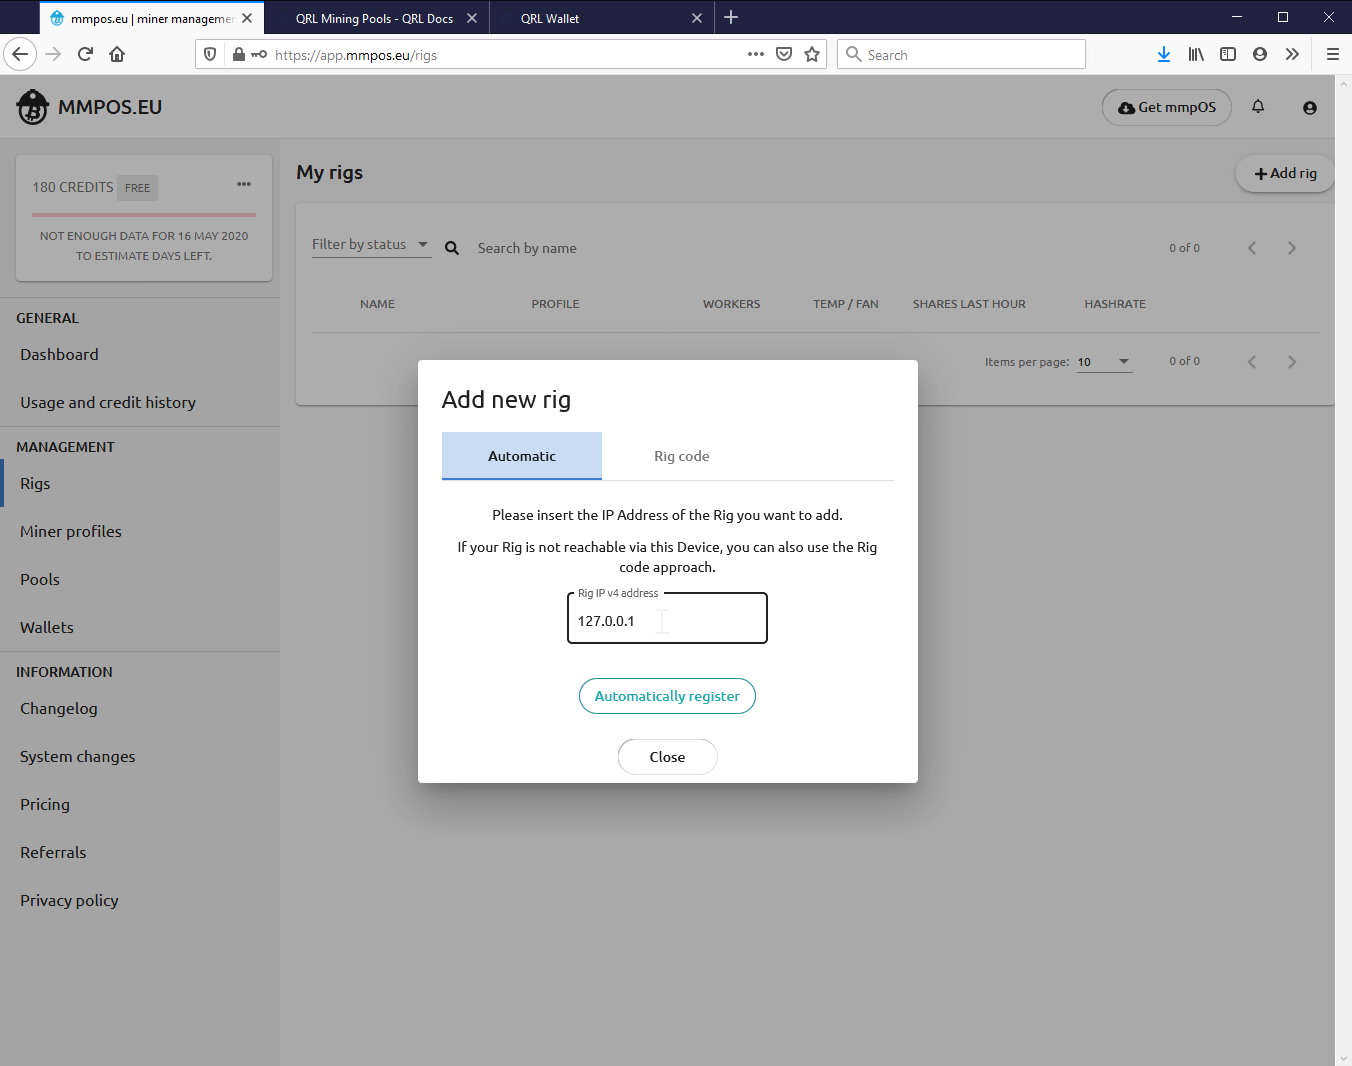
Task: Open Pools in the sidebar
Action: pyautogui.click(x=40, y=580)
